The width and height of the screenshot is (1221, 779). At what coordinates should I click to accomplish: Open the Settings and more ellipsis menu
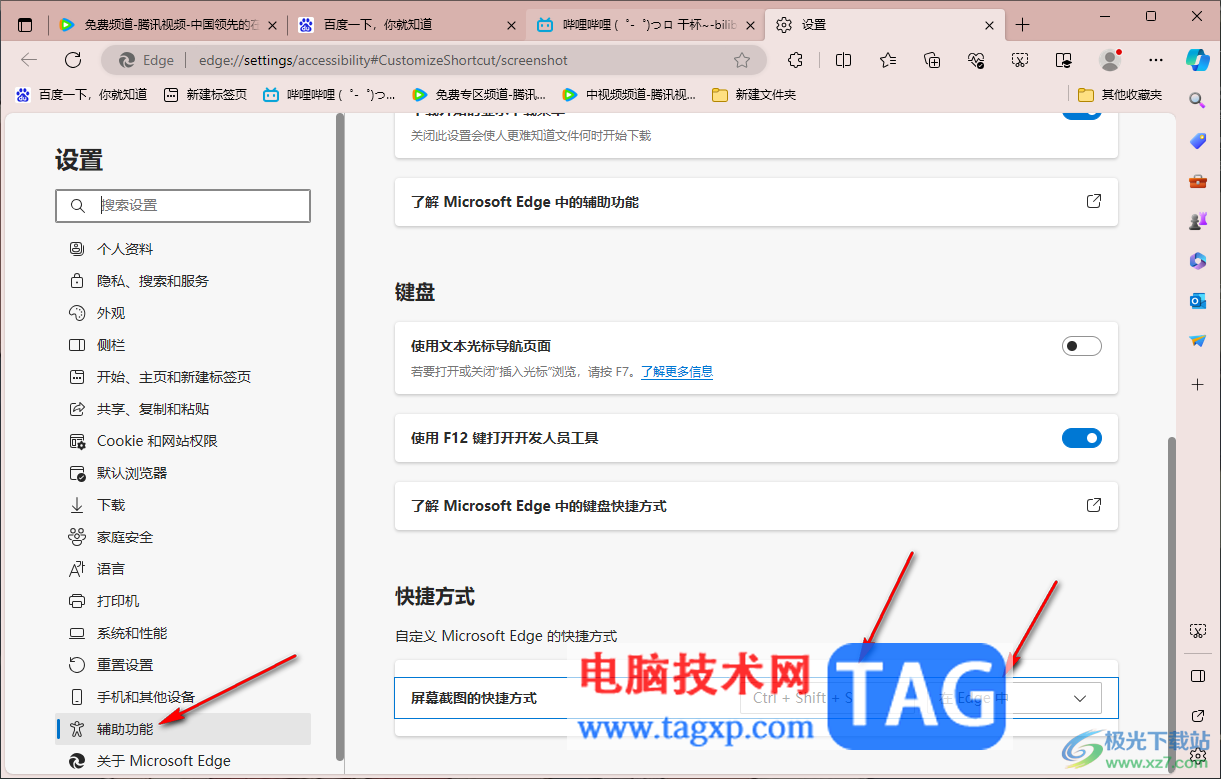1156,60
